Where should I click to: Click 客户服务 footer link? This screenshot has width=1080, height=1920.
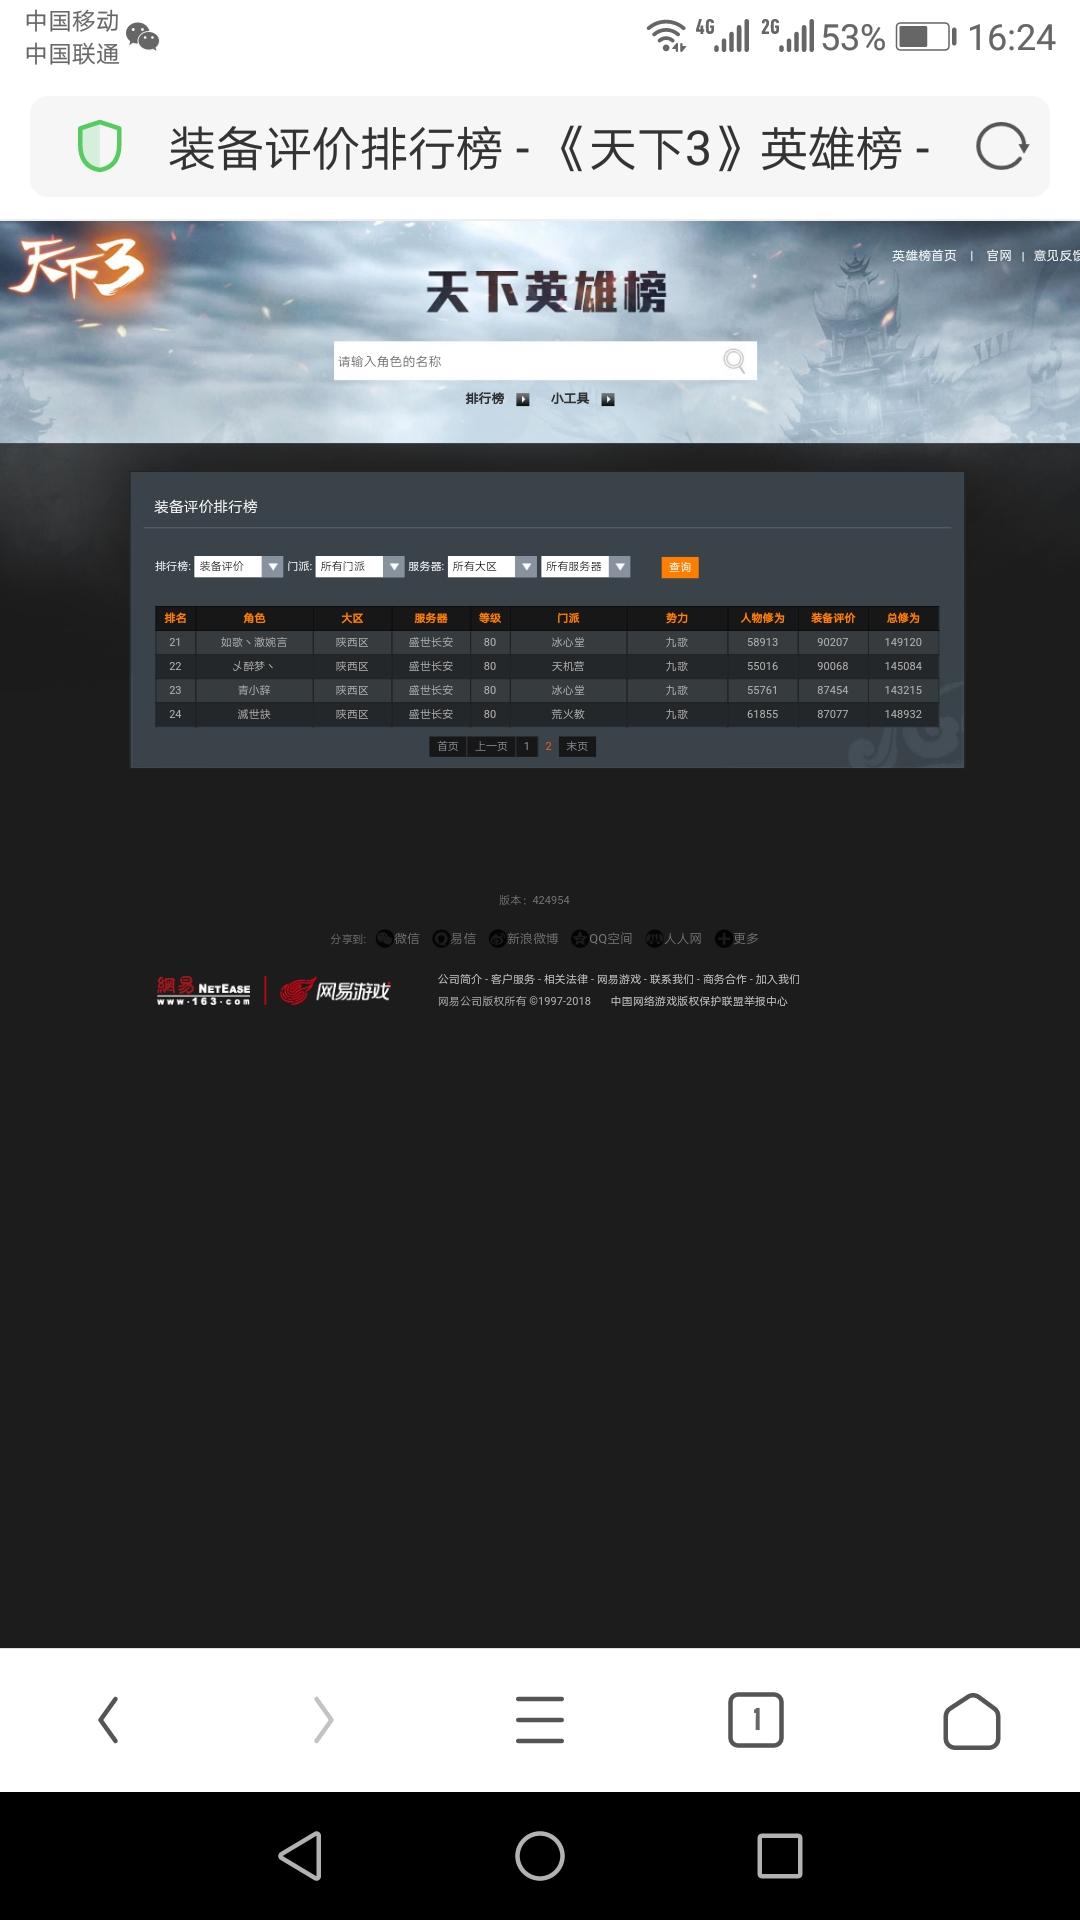tap(513, 979)
